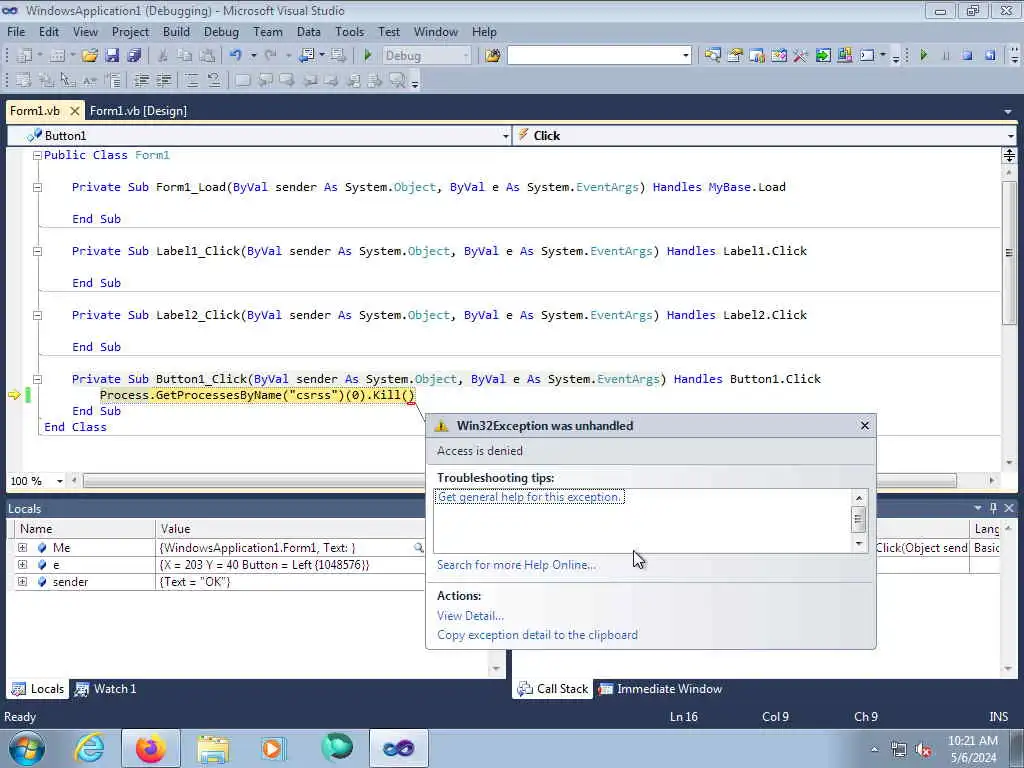Image resolution: width=1024 pixels, height=768 pixels.
Task: Open the Button1 class name dropdown
Action: pyautogui.click(x=505, y=136)
